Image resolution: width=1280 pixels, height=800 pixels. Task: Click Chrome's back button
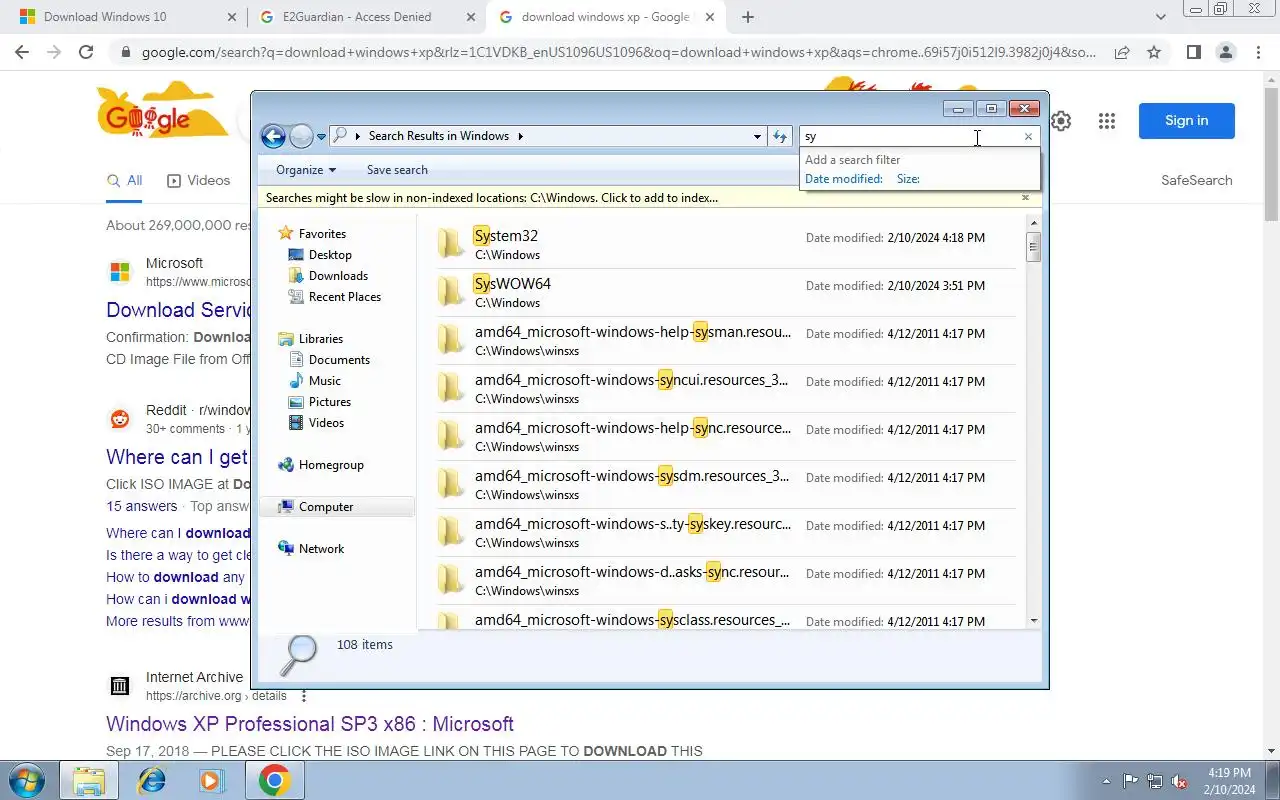point(22,52)
